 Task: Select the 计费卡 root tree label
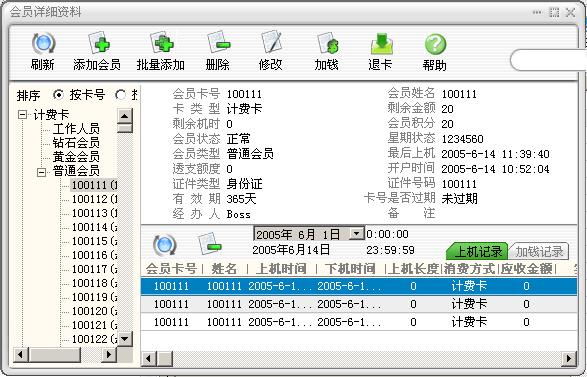tap(51, 114)
